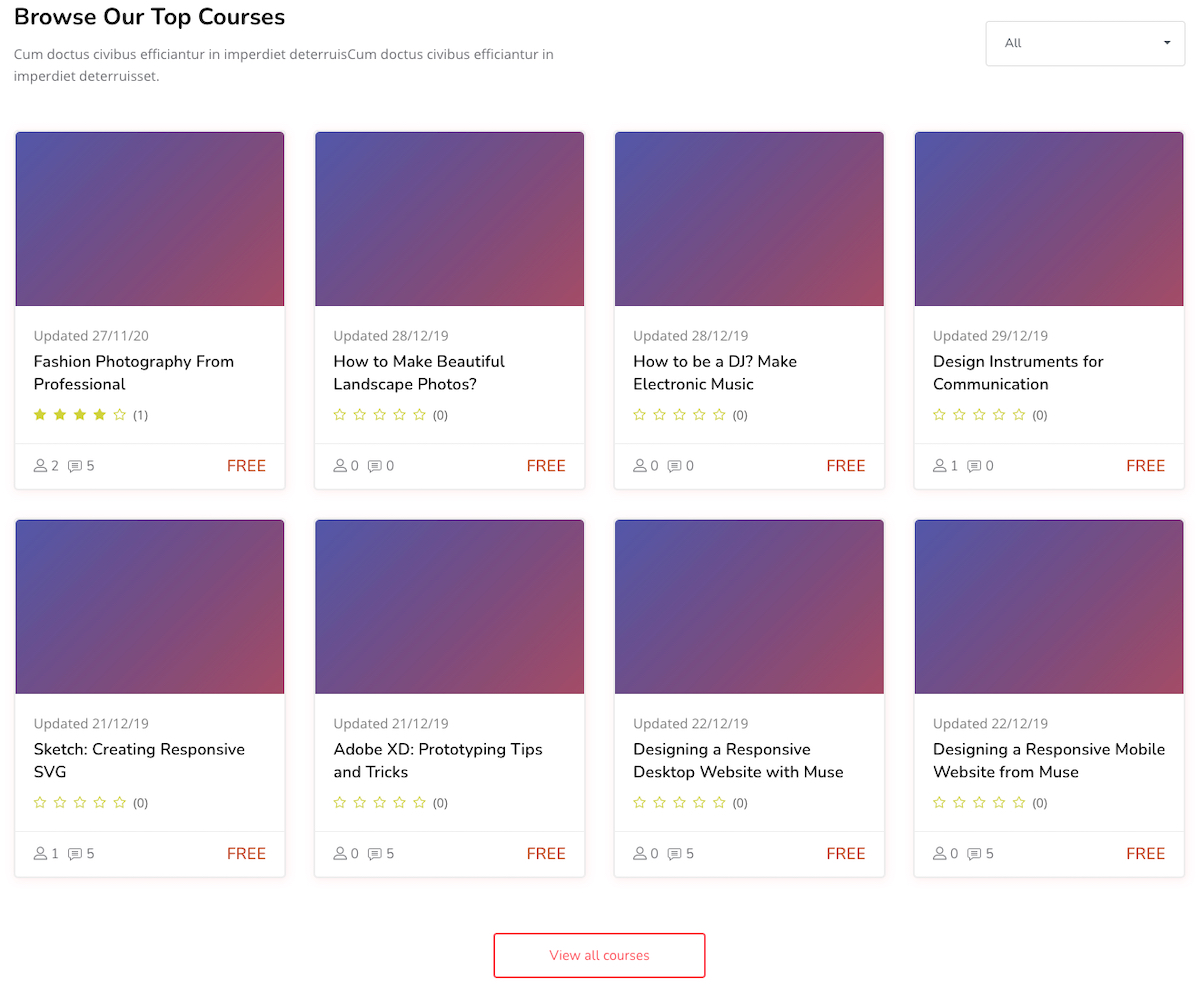Viewport: 1200px width, 990px height.
Task: Open How to Make Beautiful Landscape Photos course
Action: pyautogui.click(x=419, y=372)
